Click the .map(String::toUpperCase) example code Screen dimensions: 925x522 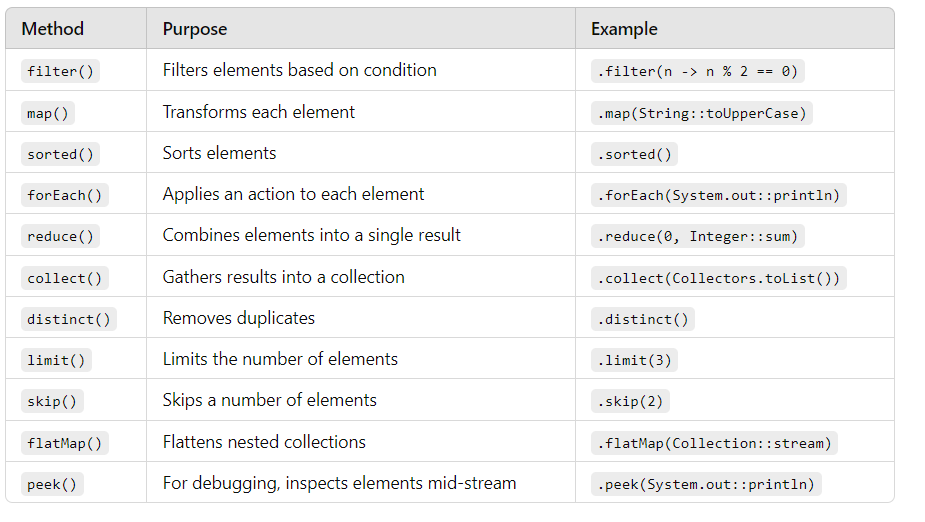tap(702, 113)
